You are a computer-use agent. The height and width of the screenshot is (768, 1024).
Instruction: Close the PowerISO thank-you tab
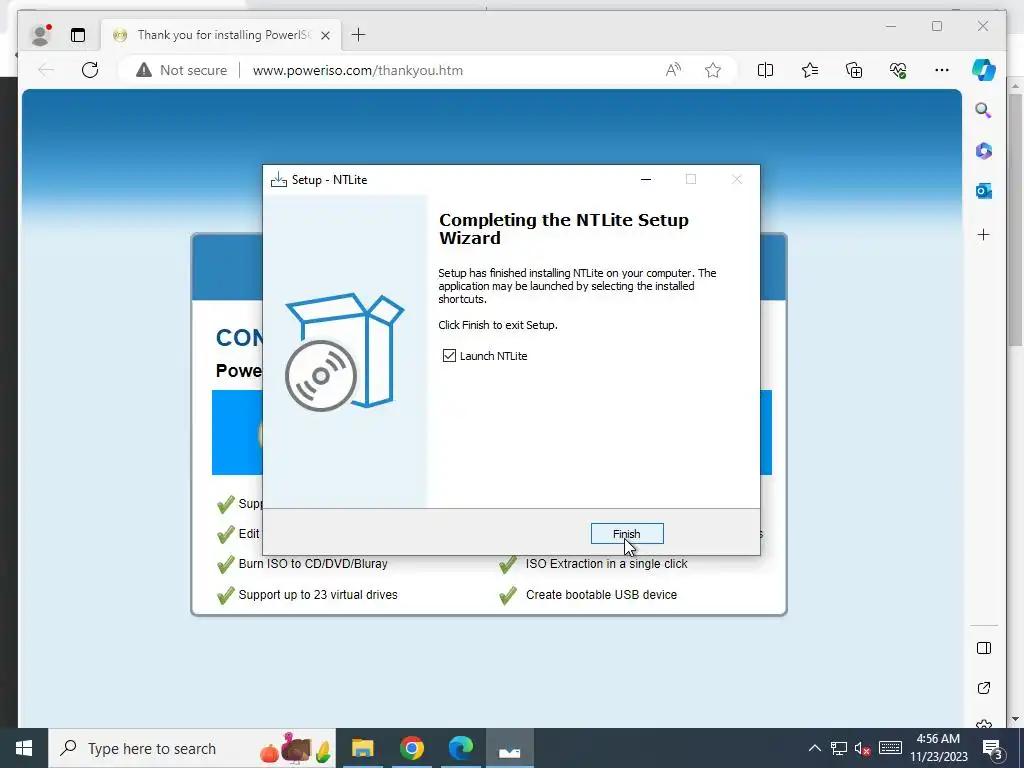[325, 35]
